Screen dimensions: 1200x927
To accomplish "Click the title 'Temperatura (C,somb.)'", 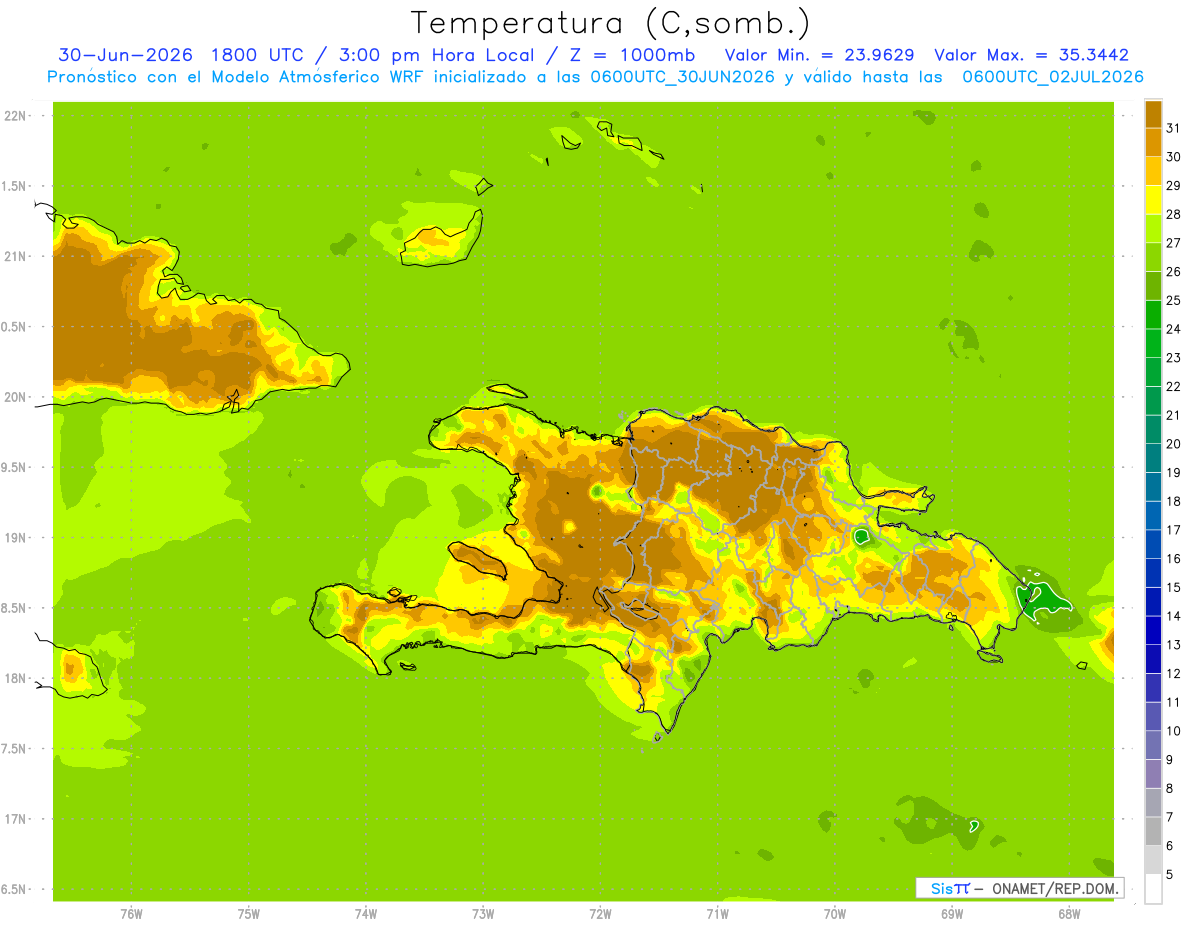I will pos(610,23).
